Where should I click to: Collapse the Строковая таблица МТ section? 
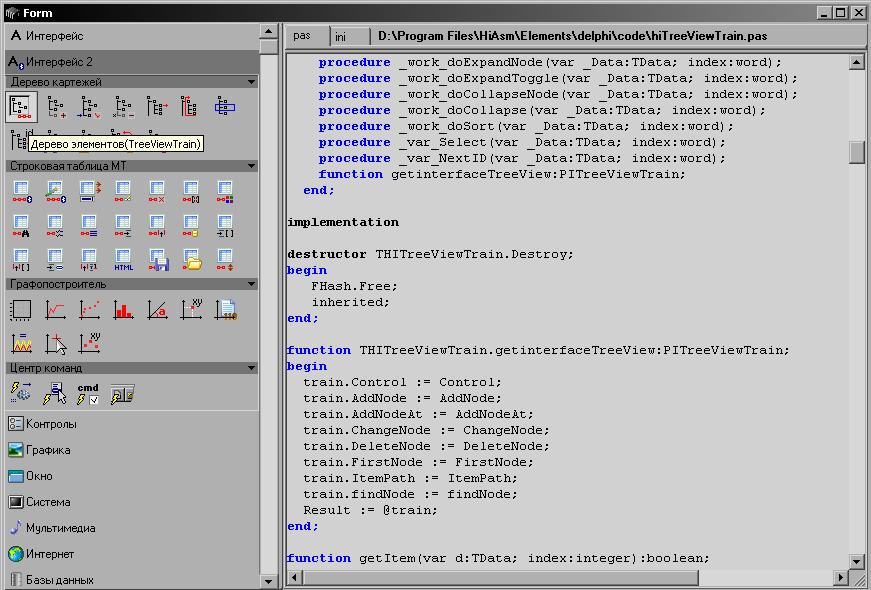tap(251, 166)
